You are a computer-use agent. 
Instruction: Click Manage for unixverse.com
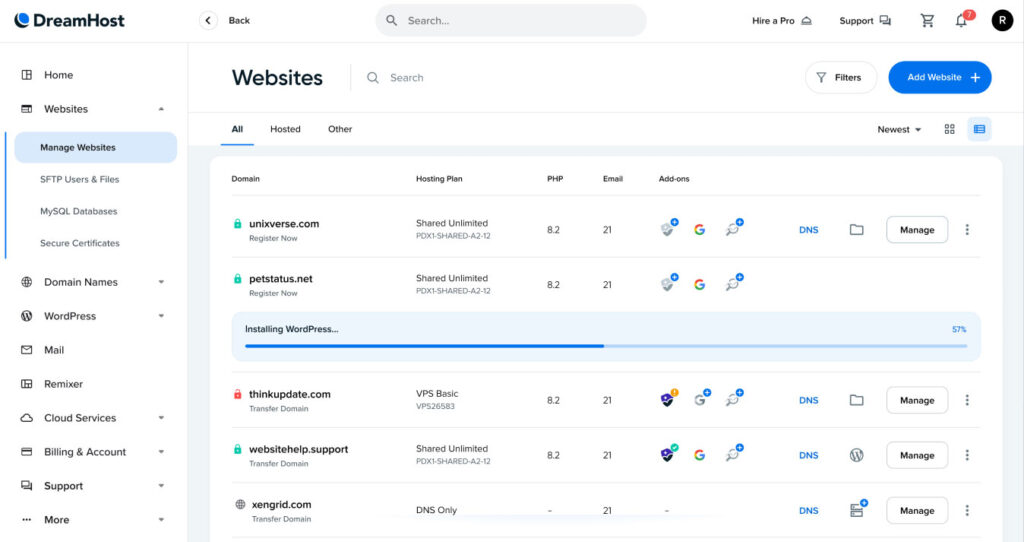[917, 230]
